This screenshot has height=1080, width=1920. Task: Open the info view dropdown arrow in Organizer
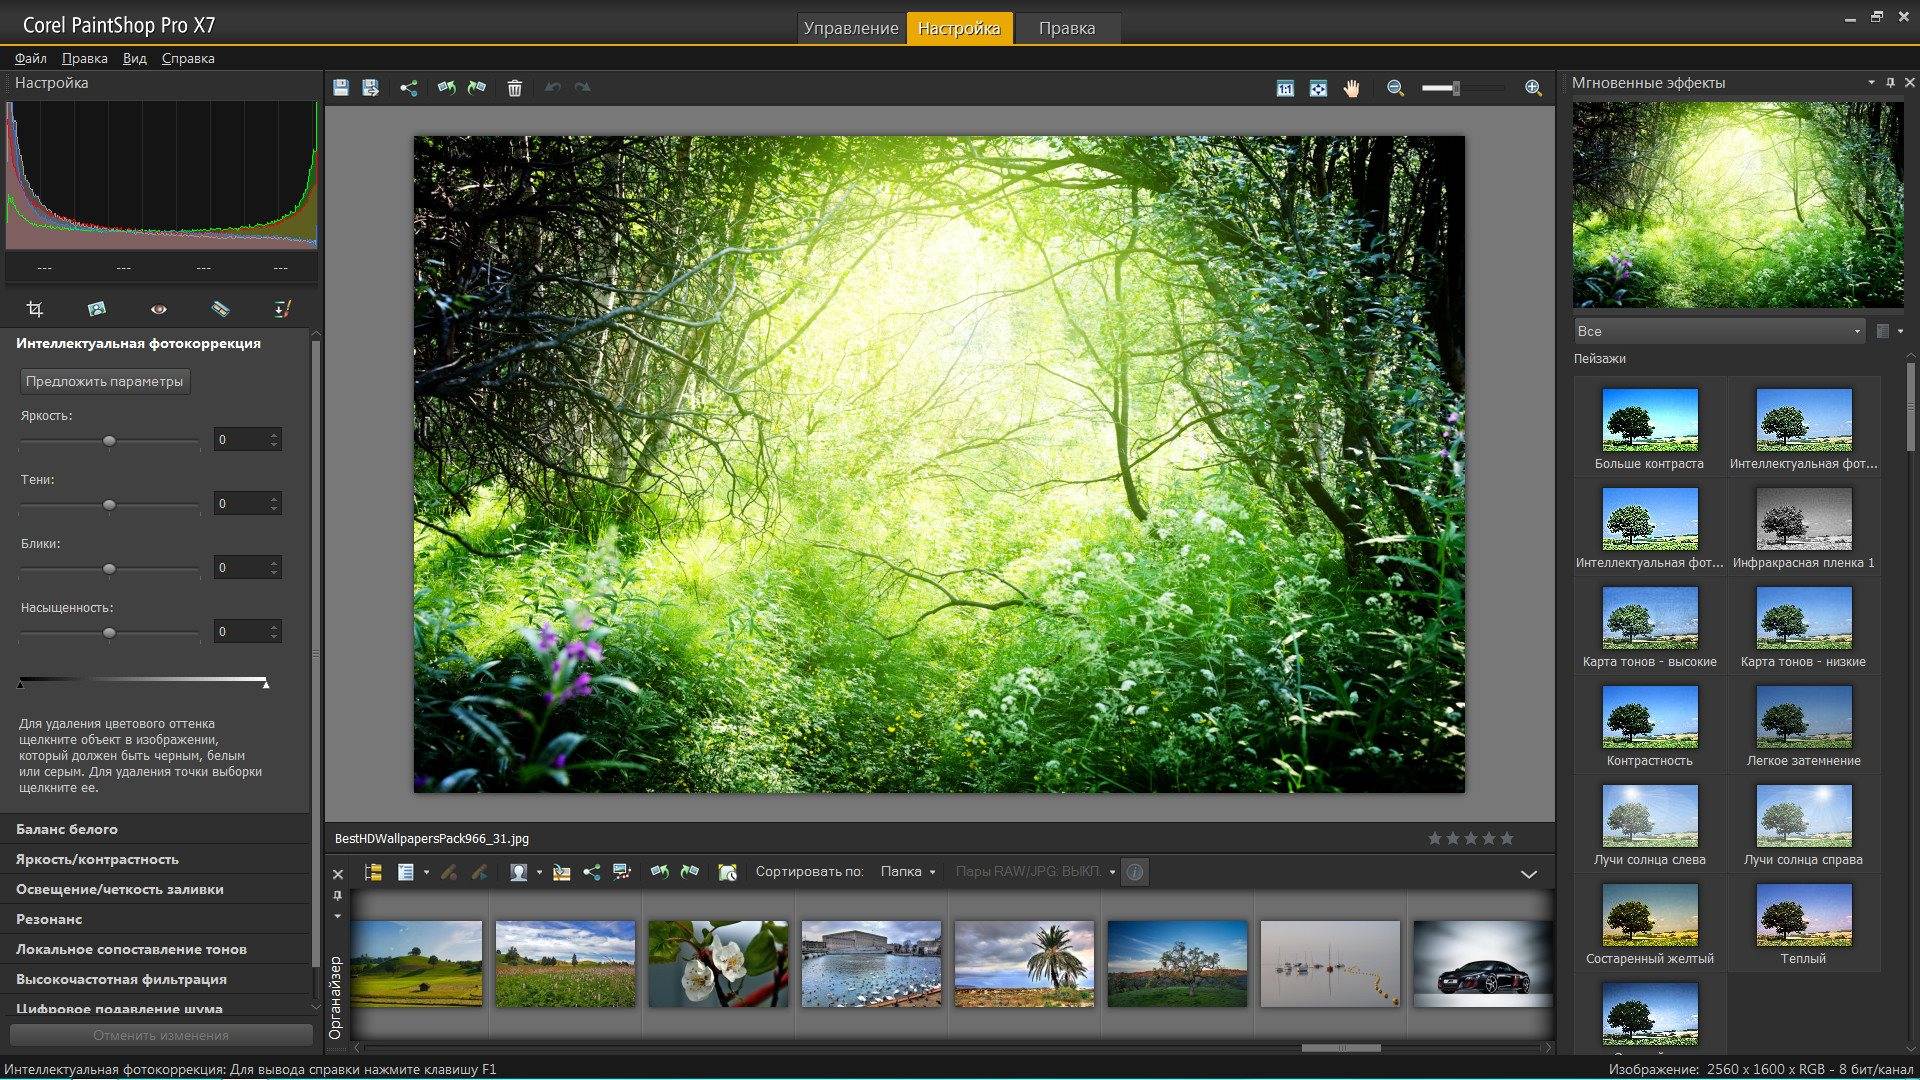(427, 872)
